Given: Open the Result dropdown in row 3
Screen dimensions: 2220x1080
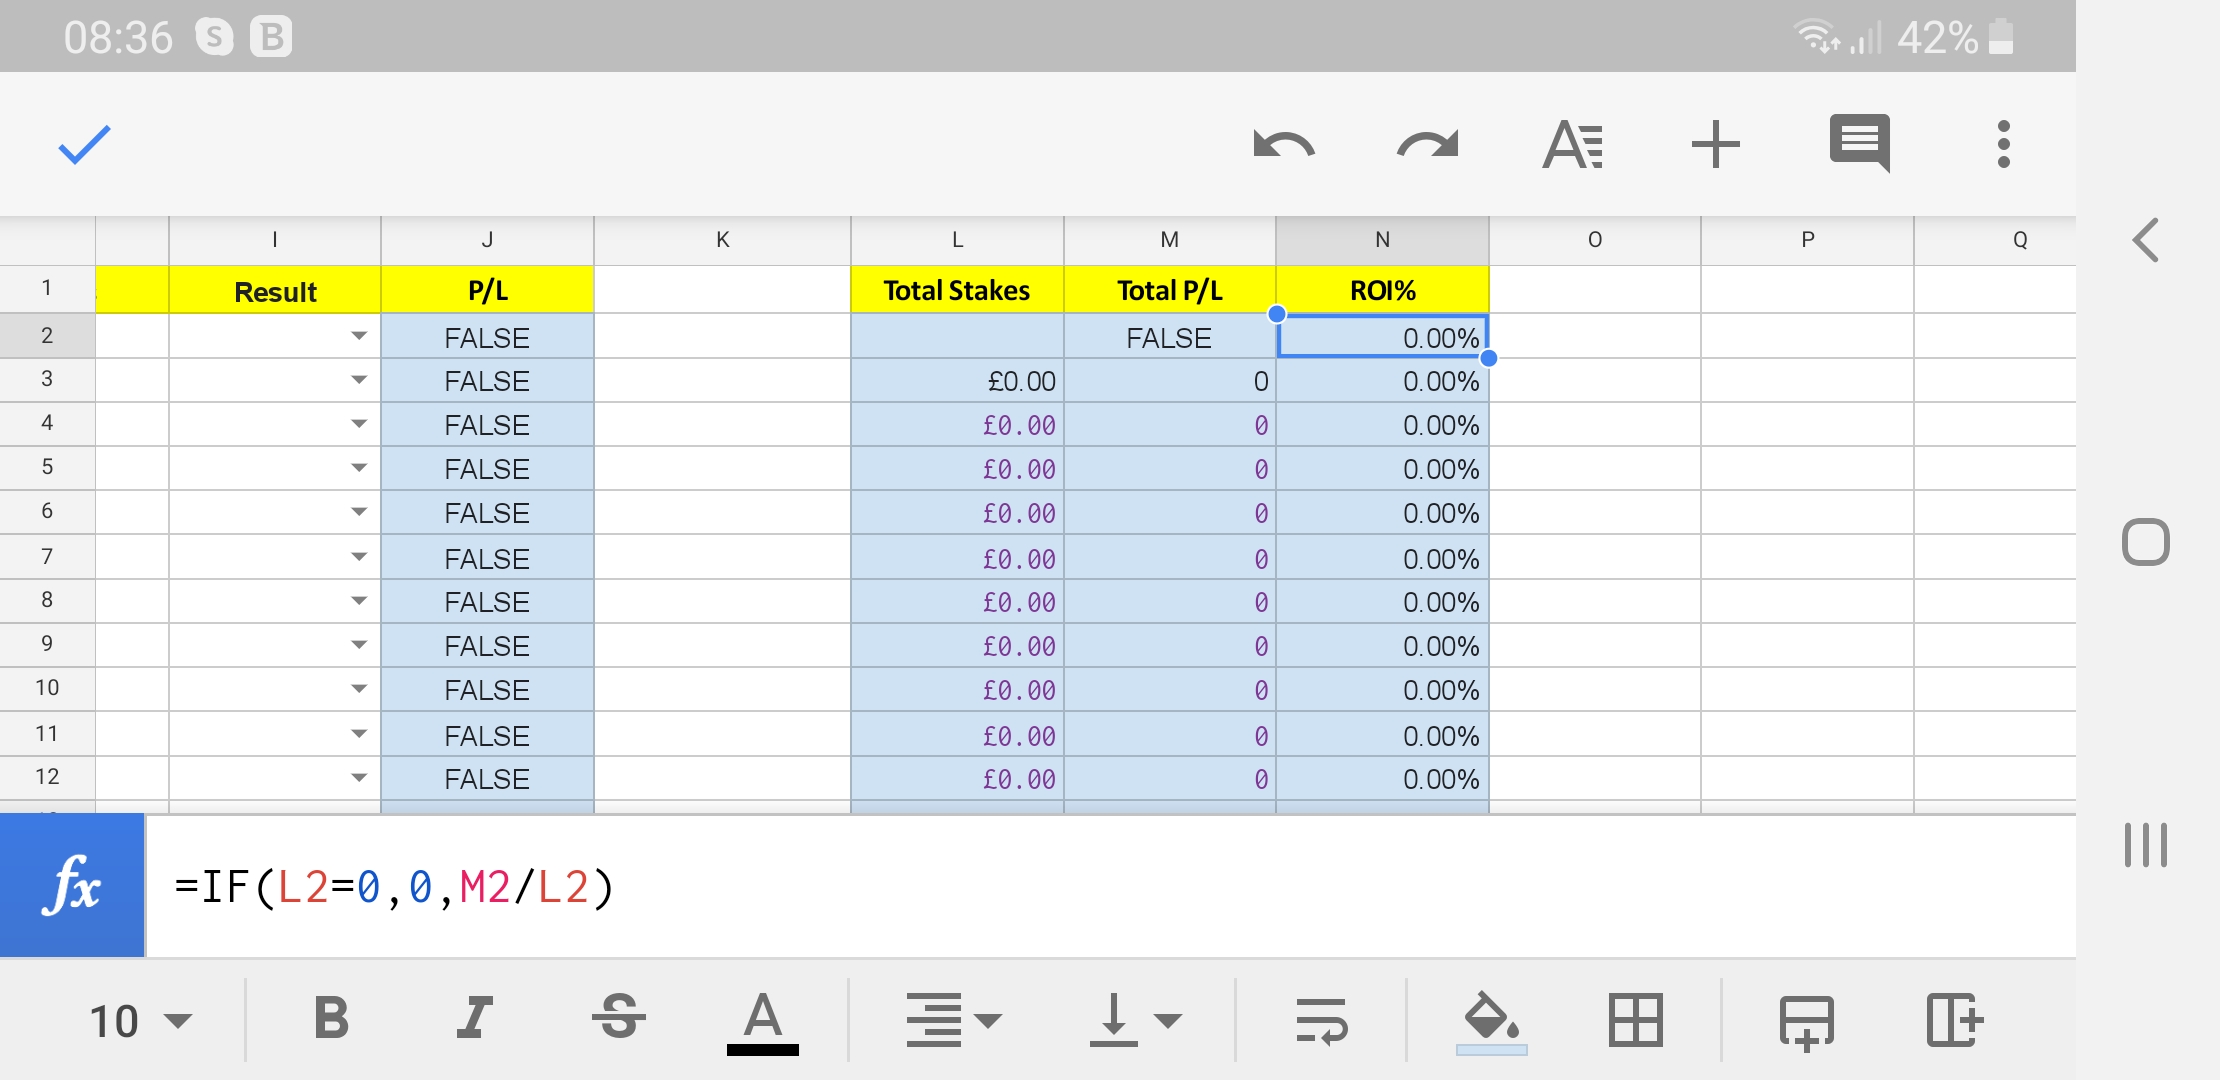Looking at the screenshot, I should tap(359, 380).
